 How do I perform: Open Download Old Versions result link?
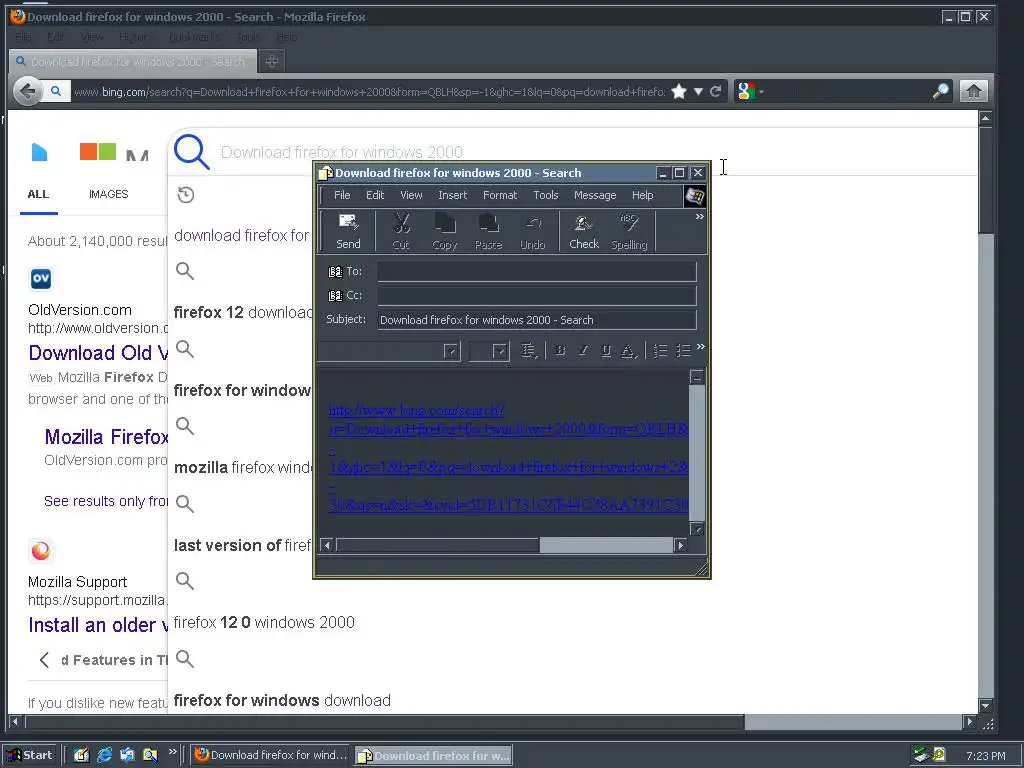click(x=98, y=353)
